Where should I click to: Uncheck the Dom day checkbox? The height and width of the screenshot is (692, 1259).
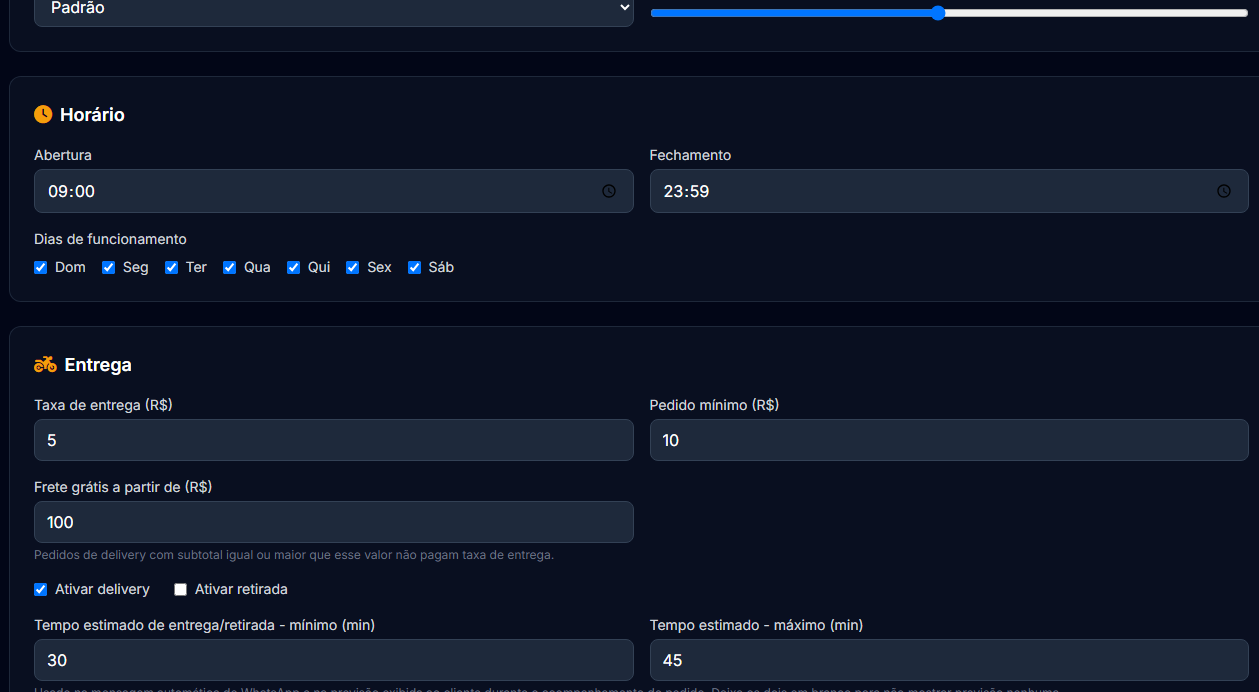41,267
